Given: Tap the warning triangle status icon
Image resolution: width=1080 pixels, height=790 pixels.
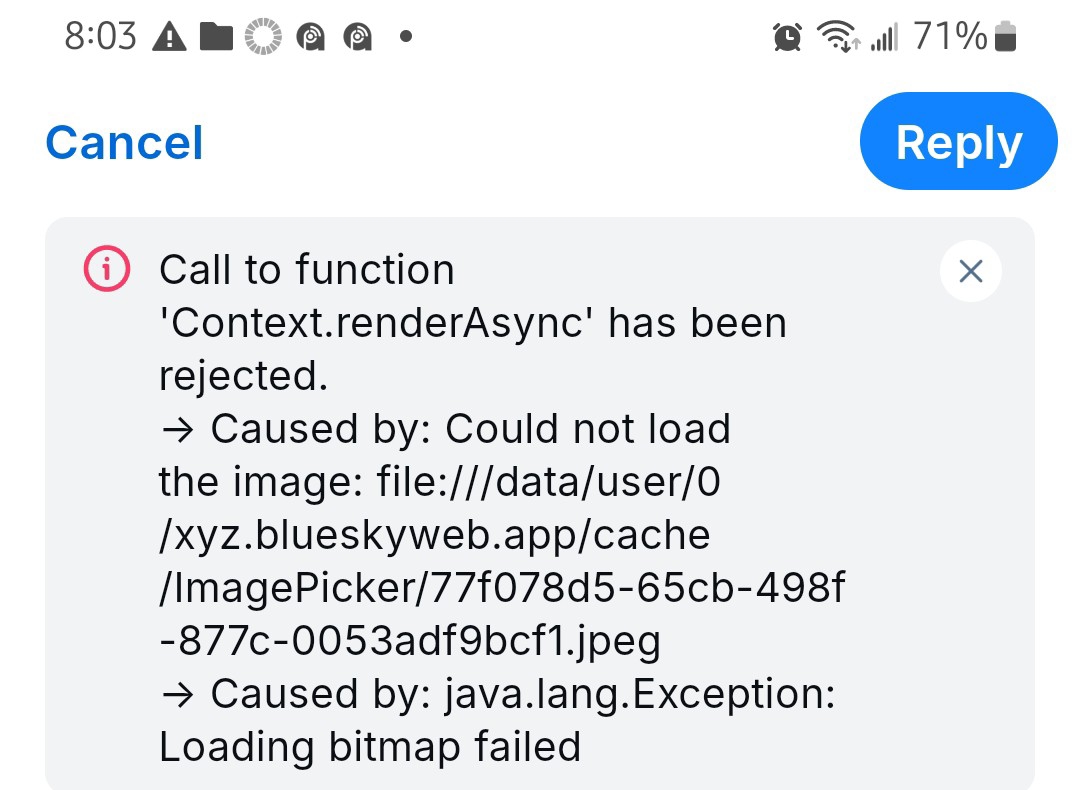Looking at the screenshot, I should (x=168, y=38).
